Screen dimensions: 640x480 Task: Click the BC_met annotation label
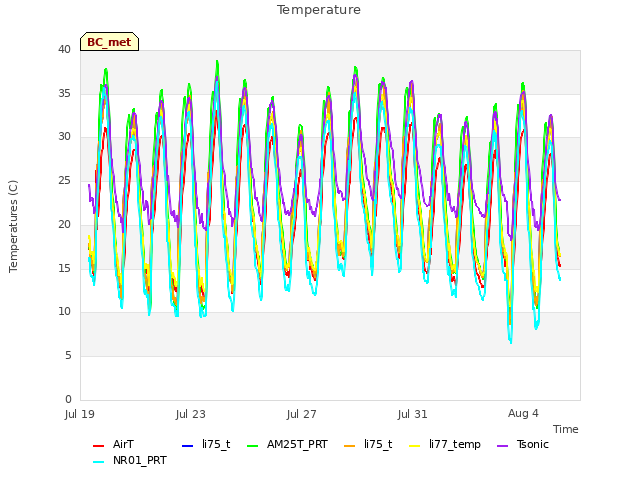109,42
